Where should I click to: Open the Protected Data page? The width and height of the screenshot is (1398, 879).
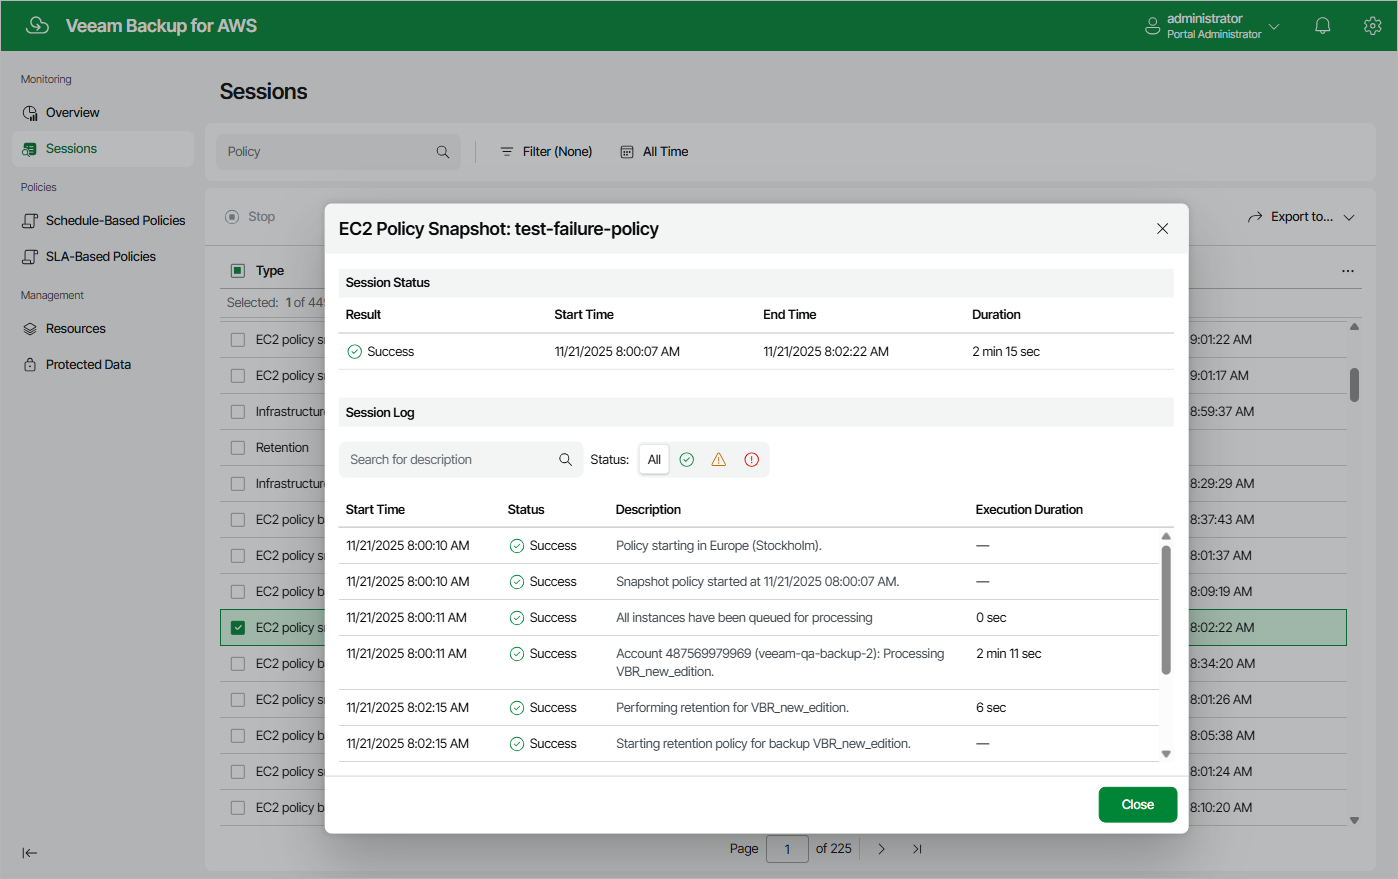click(x=103, y=365)
